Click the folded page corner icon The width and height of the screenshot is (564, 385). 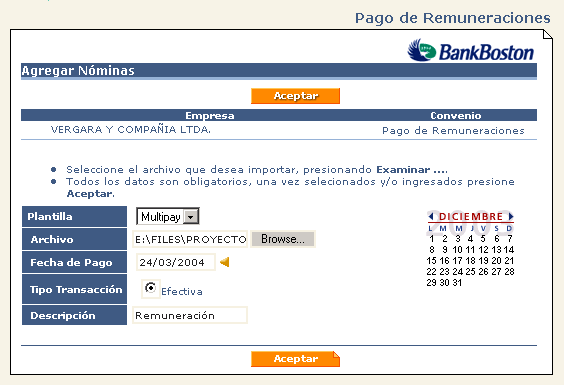pos(547,35)
